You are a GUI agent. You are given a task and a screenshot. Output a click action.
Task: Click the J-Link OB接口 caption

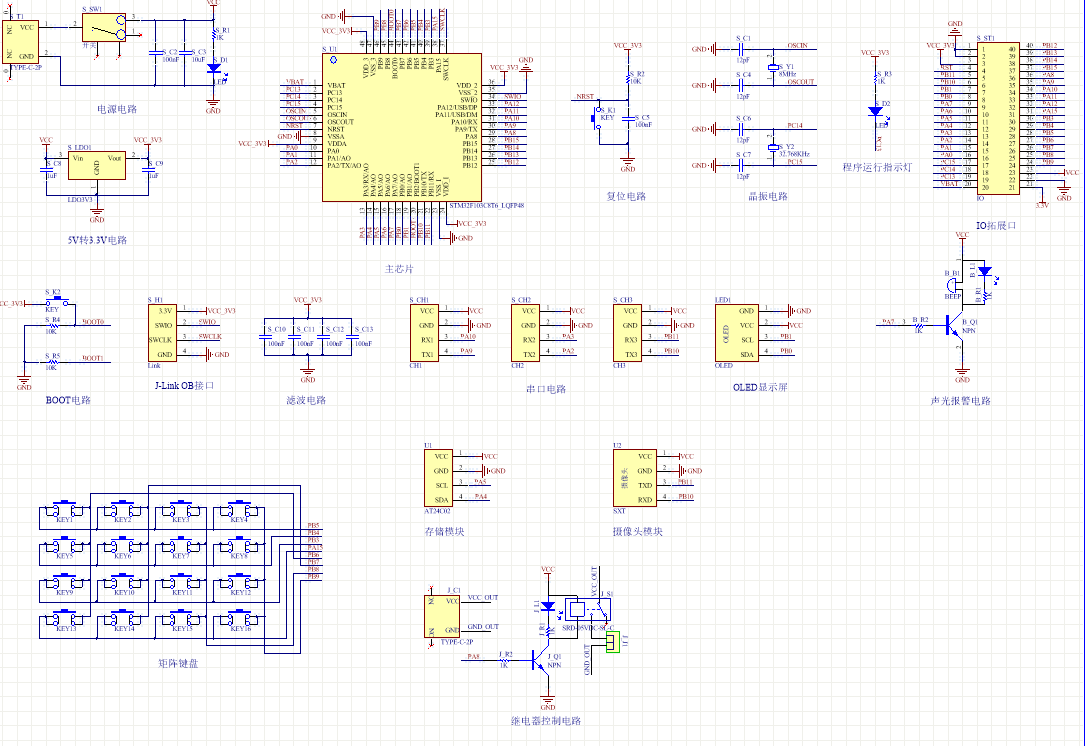point(184,385)
